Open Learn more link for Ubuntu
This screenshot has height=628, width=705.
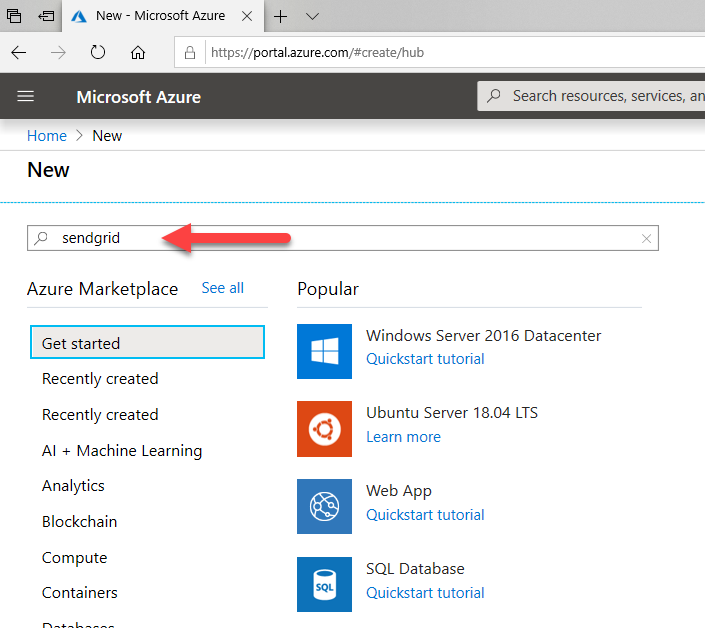pos(403,437)
